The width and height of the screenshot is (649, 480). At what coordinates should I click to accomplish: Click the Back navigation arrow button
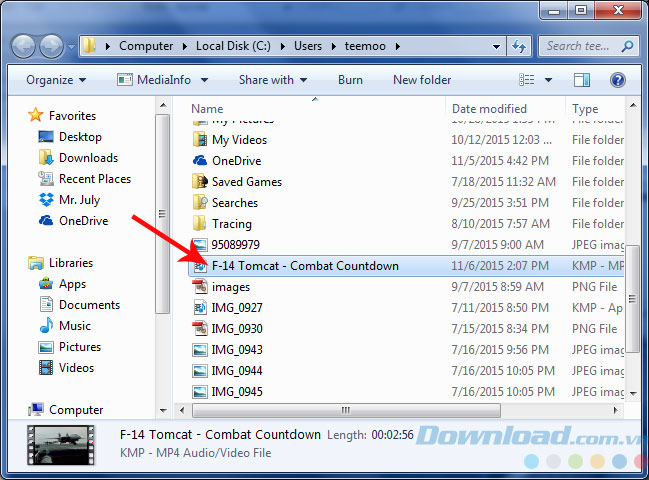(x=24, y=46)
